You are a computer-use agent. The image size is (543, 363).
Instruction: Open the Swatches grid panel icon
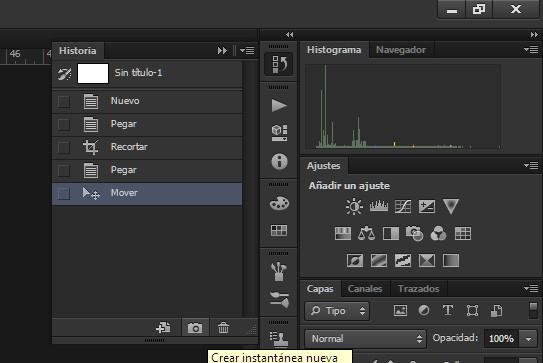point(279,230)
